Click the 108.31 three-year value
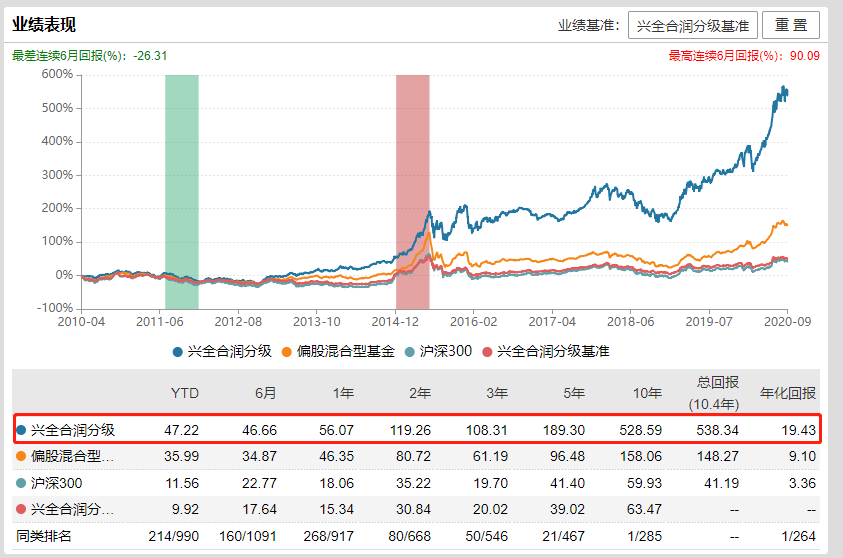Image resolution: width=843 pixels, height=558 pixels. (487, 431)
